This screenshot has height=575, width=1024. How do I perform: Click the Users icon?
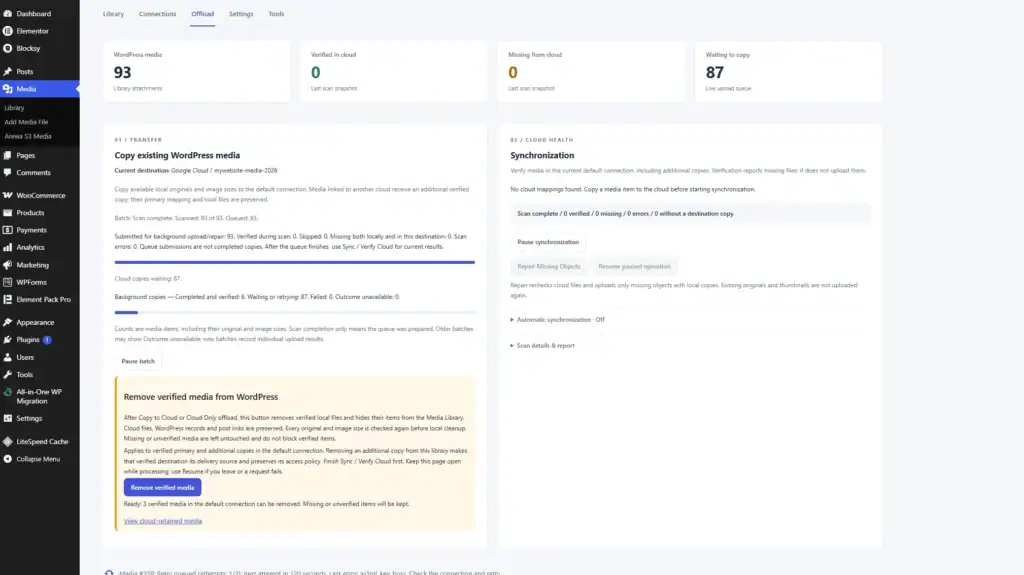point(7,357)
